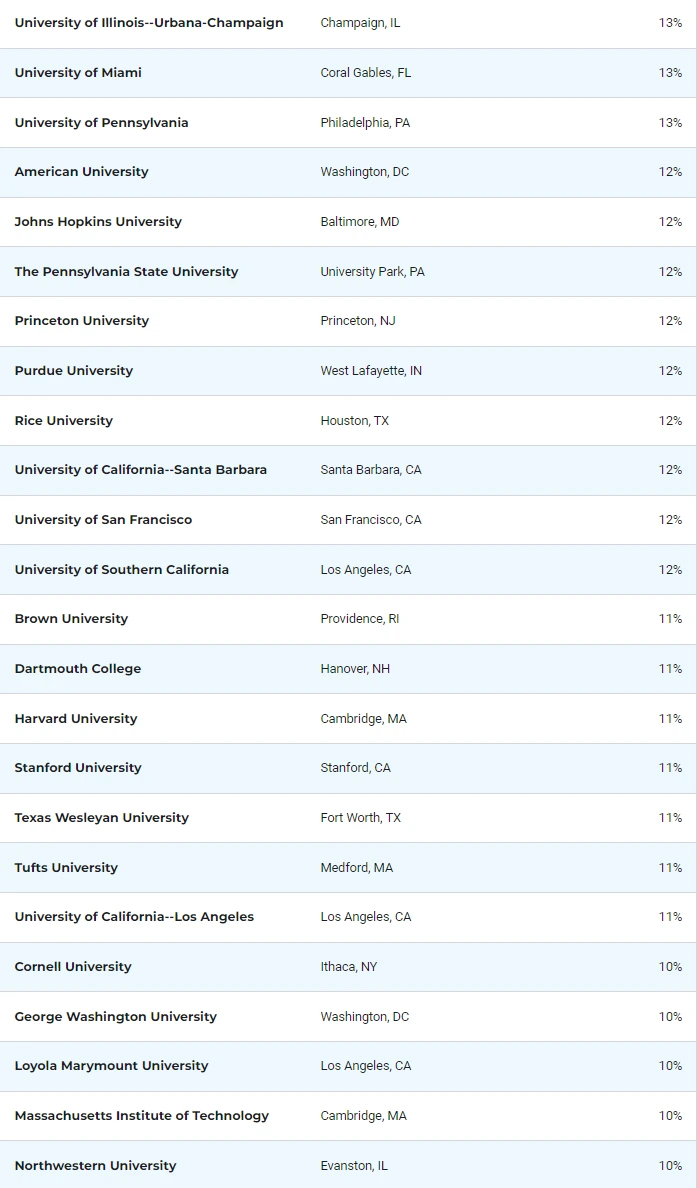The image size is (697, 1188).
Task: Select Texas Wesleyan University row
Action: 101,818
